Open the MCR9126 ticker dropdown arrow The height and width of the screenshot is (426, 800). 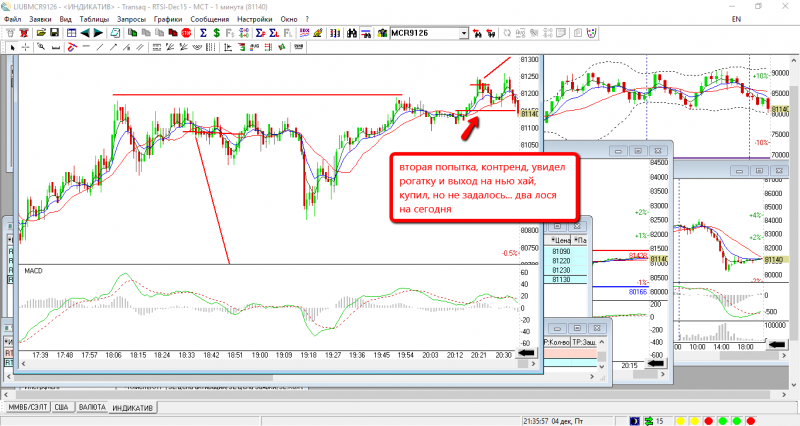(x=463, y=33)
